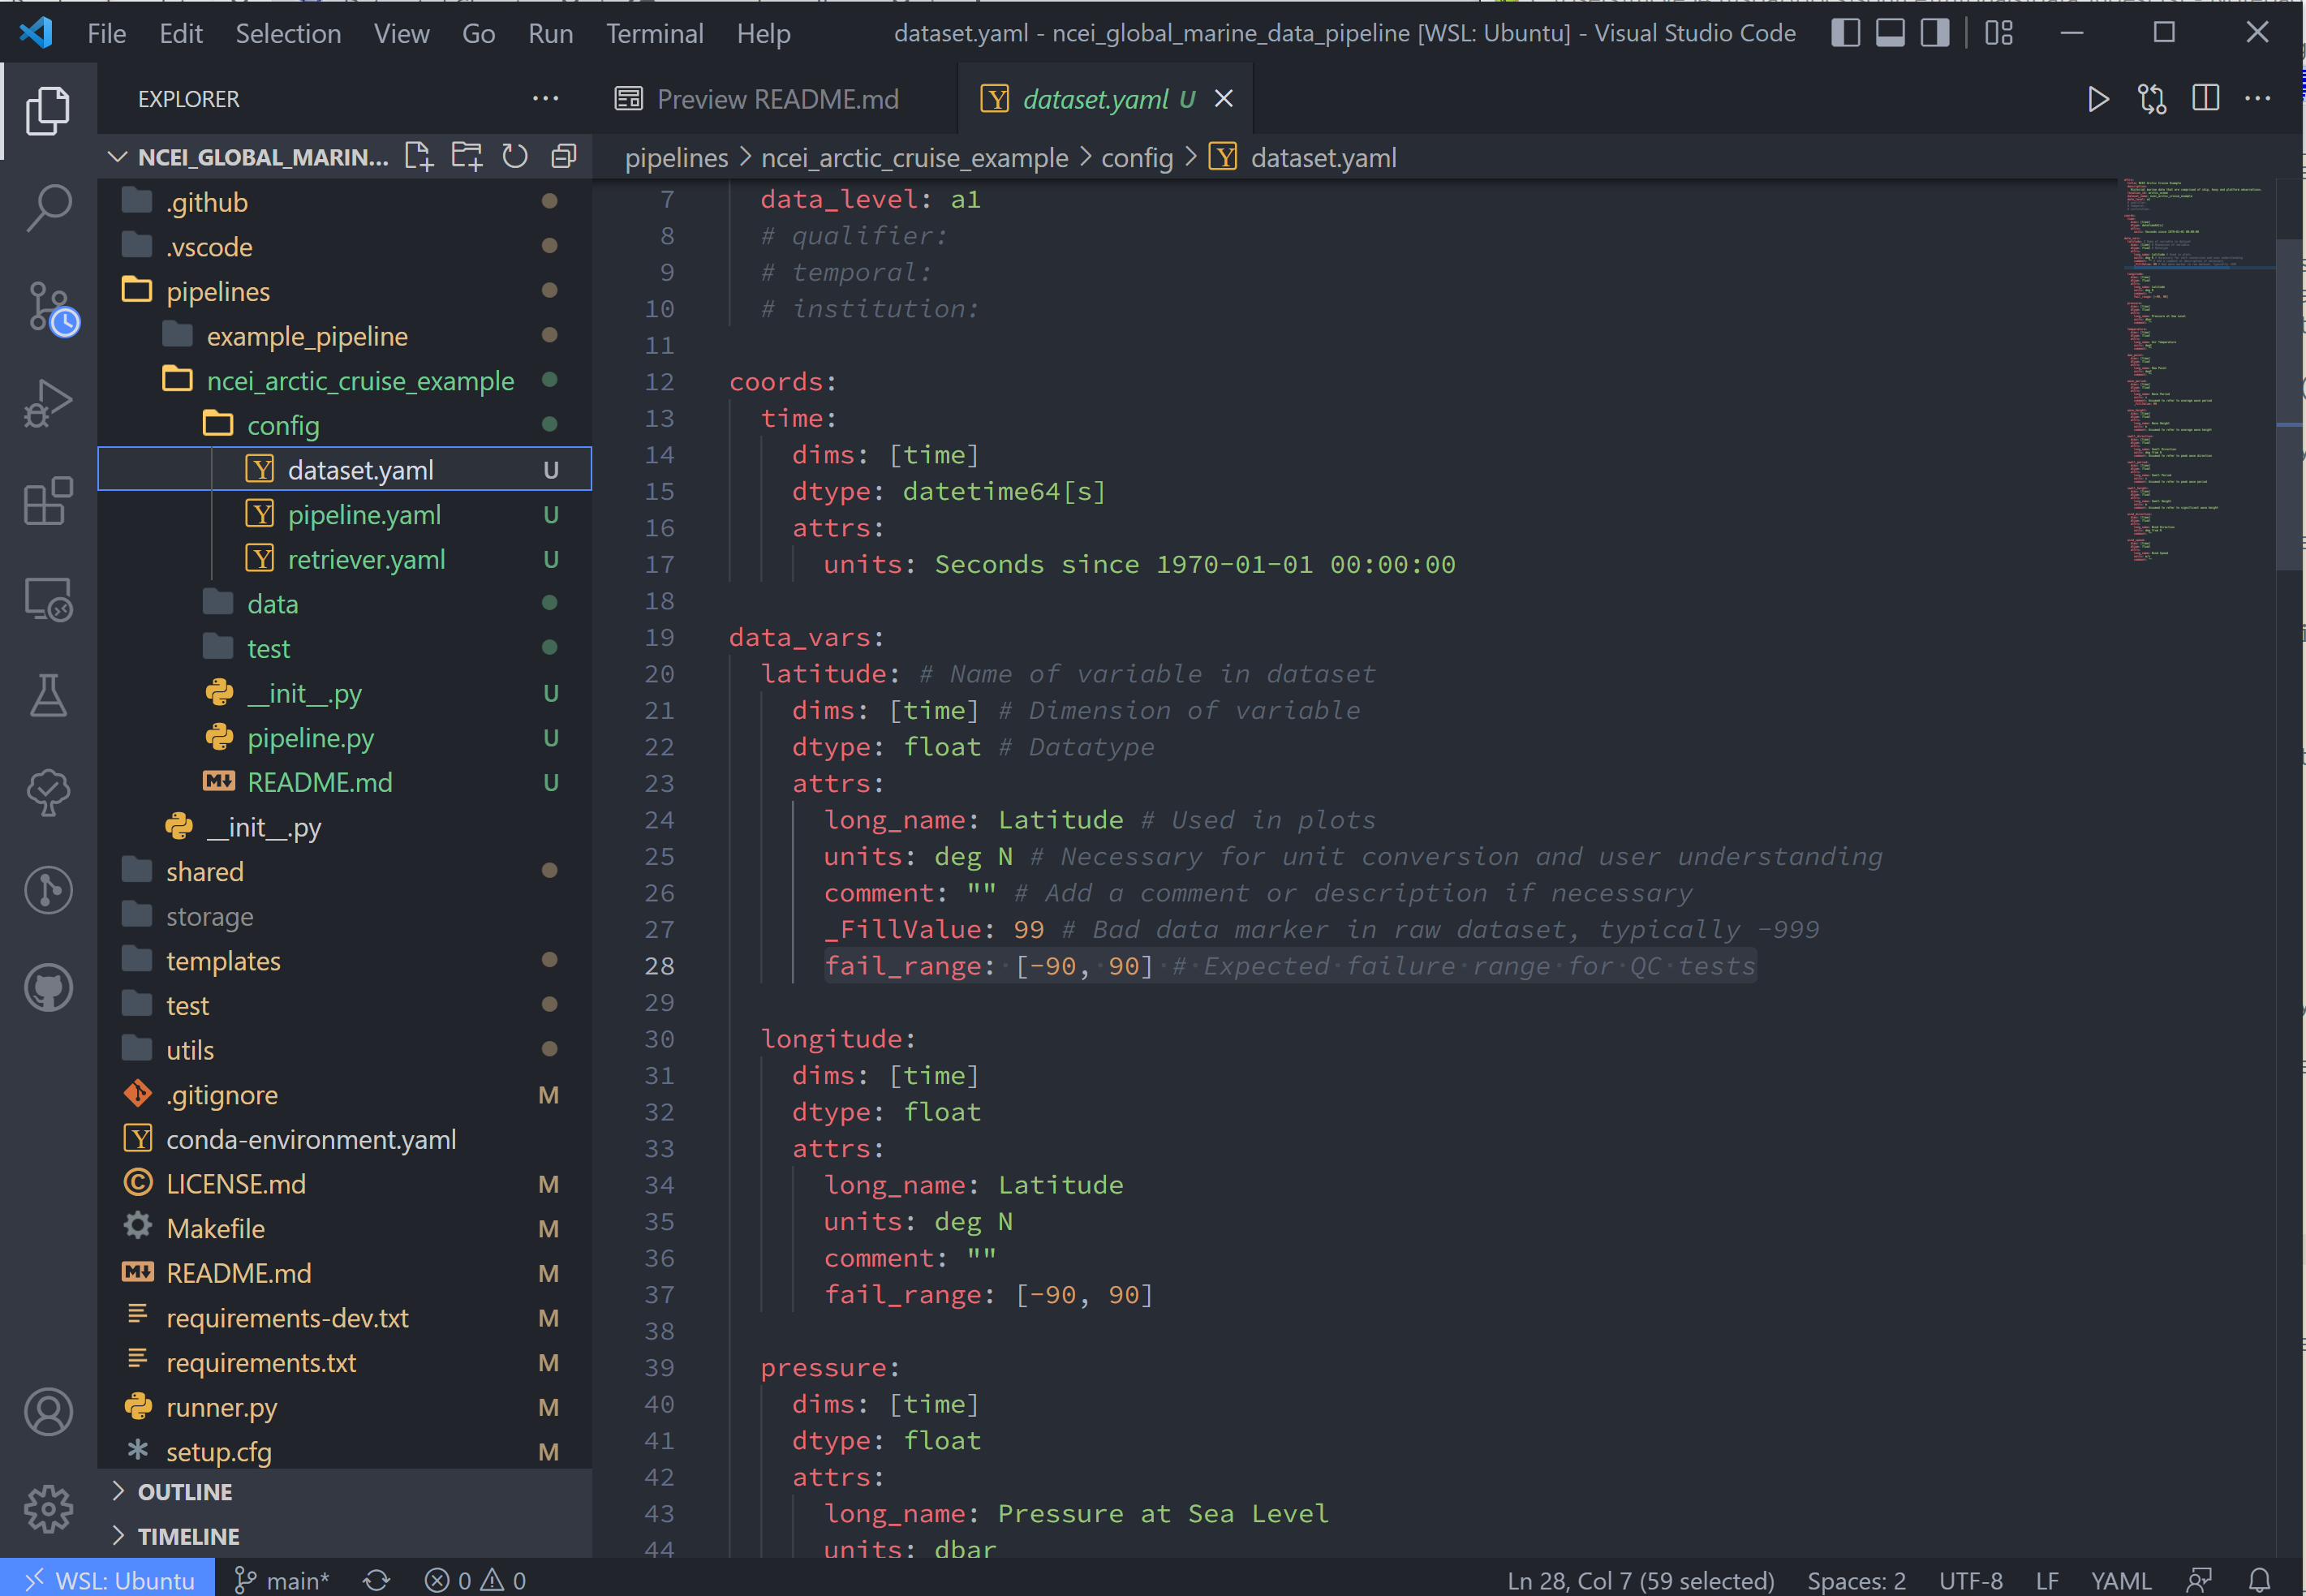
Task: Synchronize changes from status bar
Action: [x=376, y=1580]
